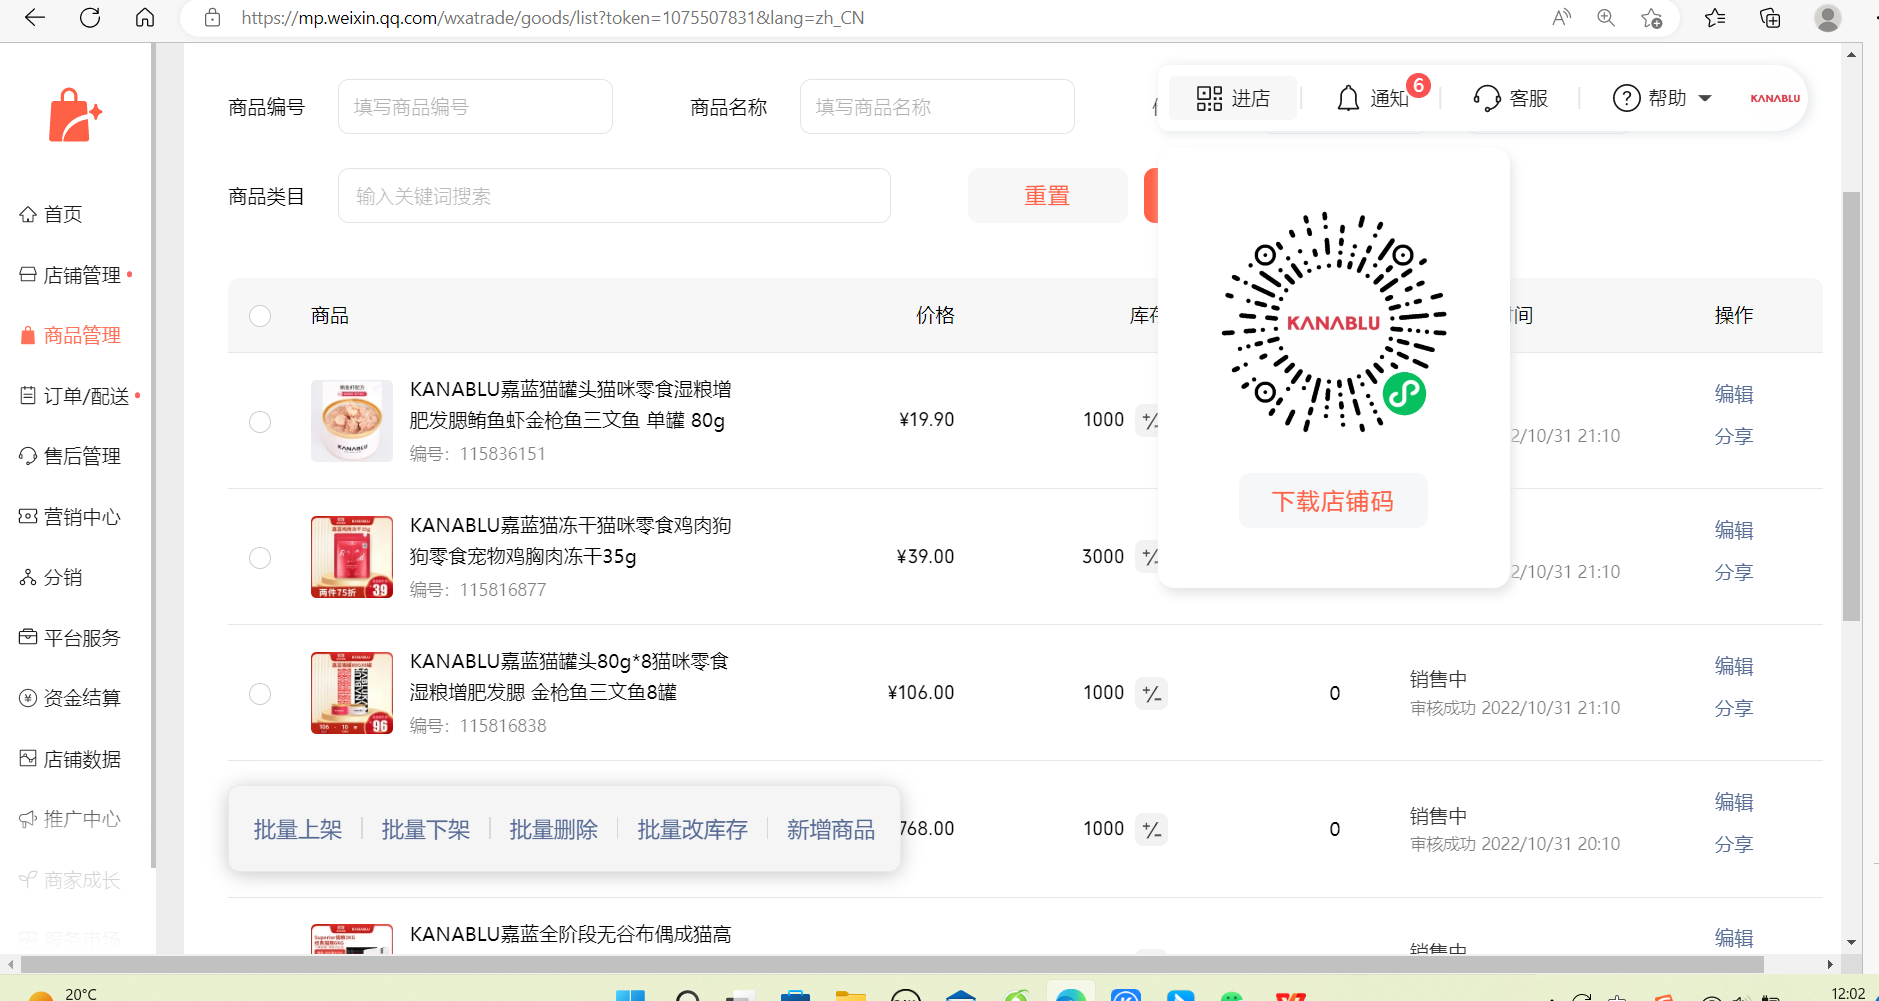Click the page horizontal scrollbar
Screen dimensions: 1879x1001
coord(892,964)
